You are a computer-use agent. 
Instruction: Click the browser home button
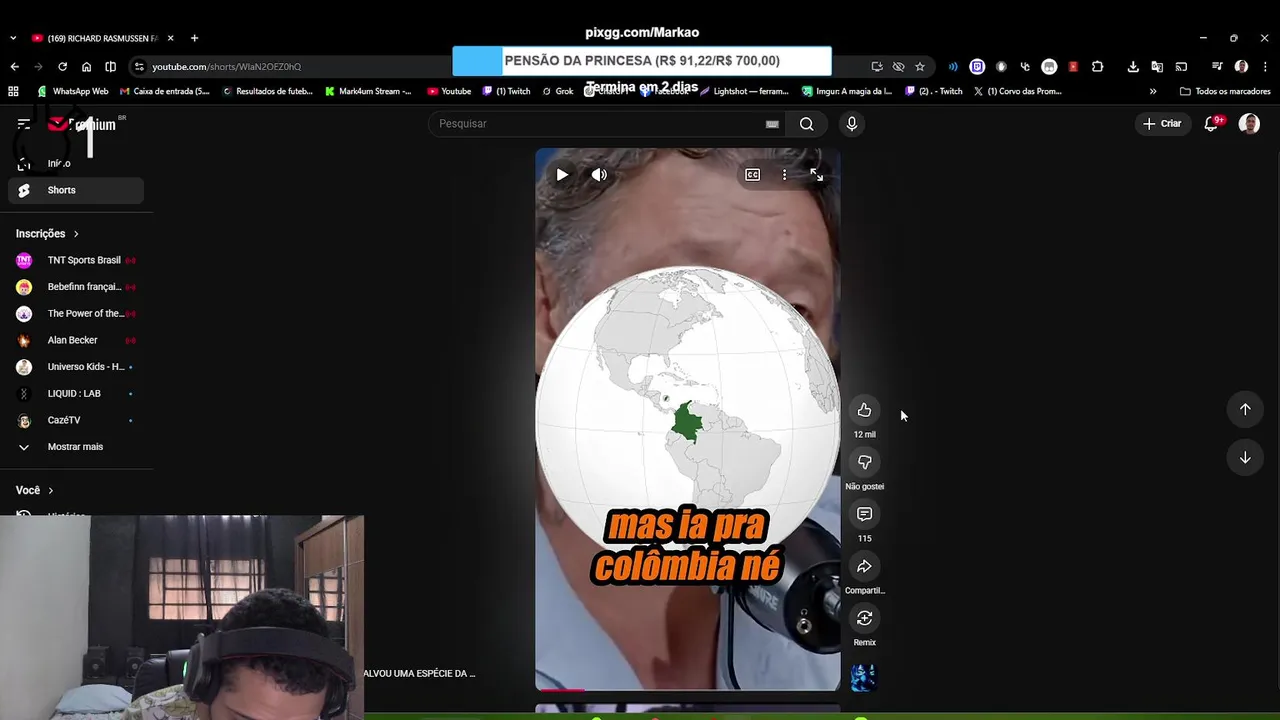coord(86,67)
